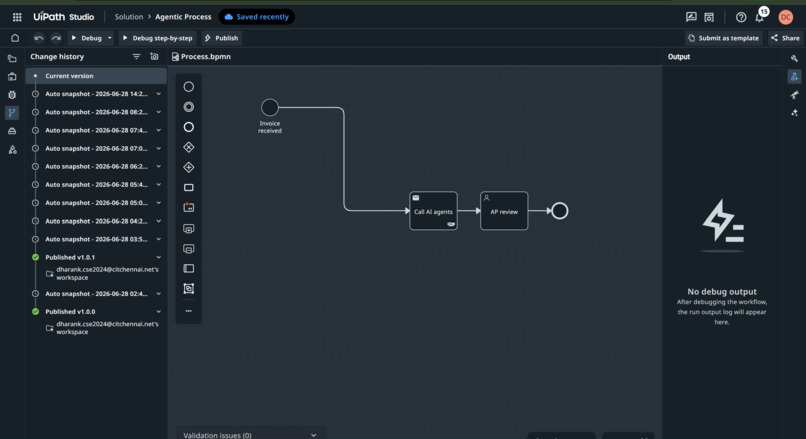Expand Auto snapshot 2026-06-28 07:4 entry

click(158, 130)
